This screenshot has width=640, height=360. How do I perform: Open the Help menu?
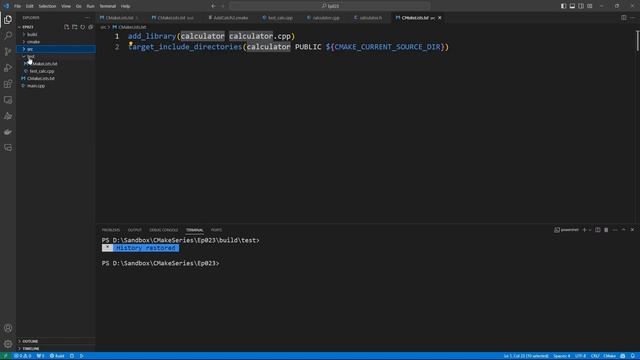pyautogui.click(x=125, y=6)
